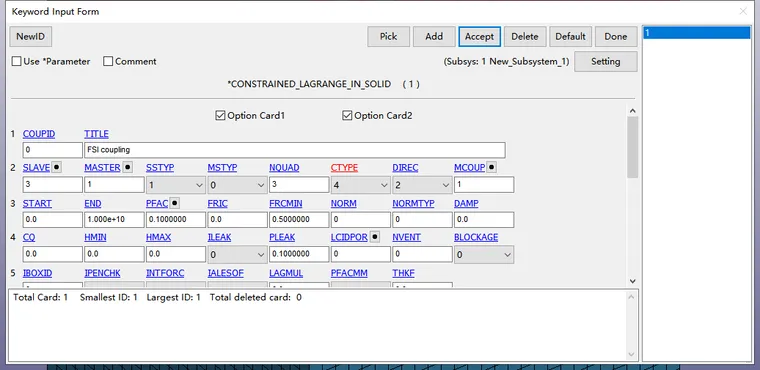
Task: Click the NORM value field
Action: [361, 220]
